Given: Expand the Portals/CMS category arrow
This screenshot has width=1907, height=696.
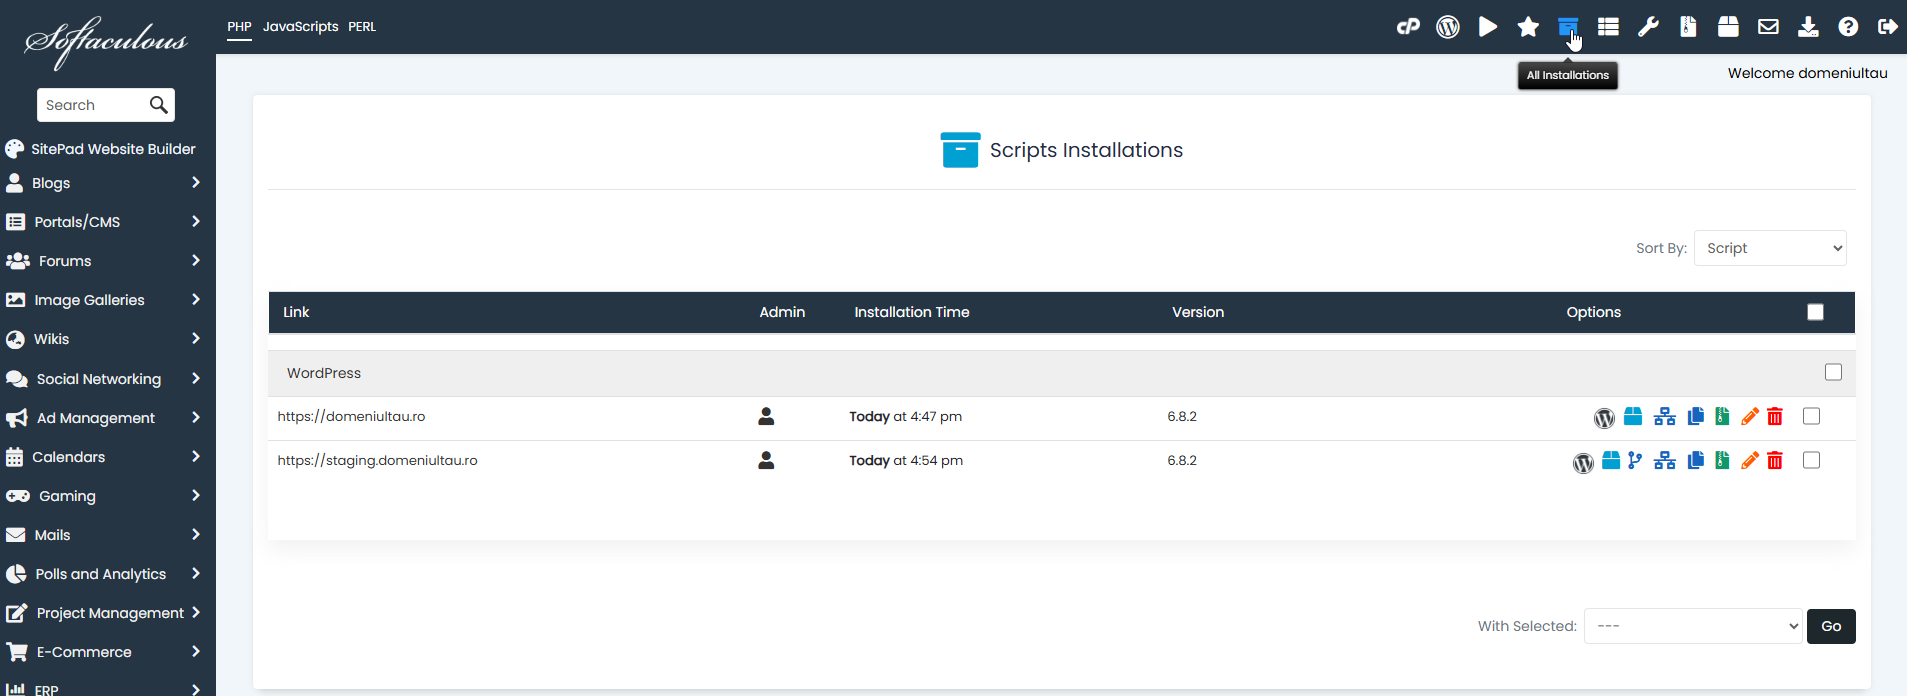Looking at the screenshot, I should [196, 221].
